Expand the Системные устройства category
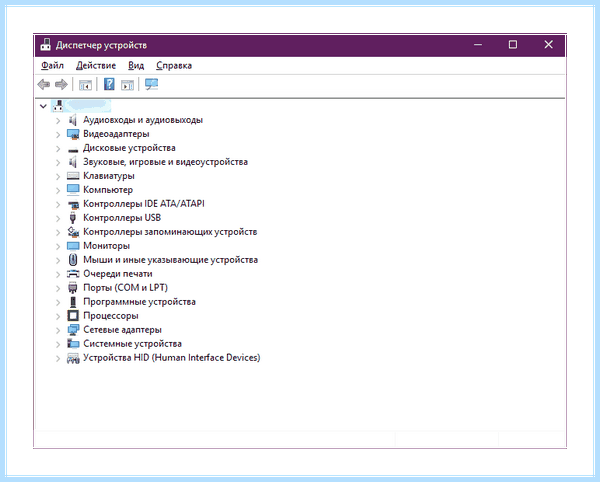 pyautogui.click(x=58, y=344)
